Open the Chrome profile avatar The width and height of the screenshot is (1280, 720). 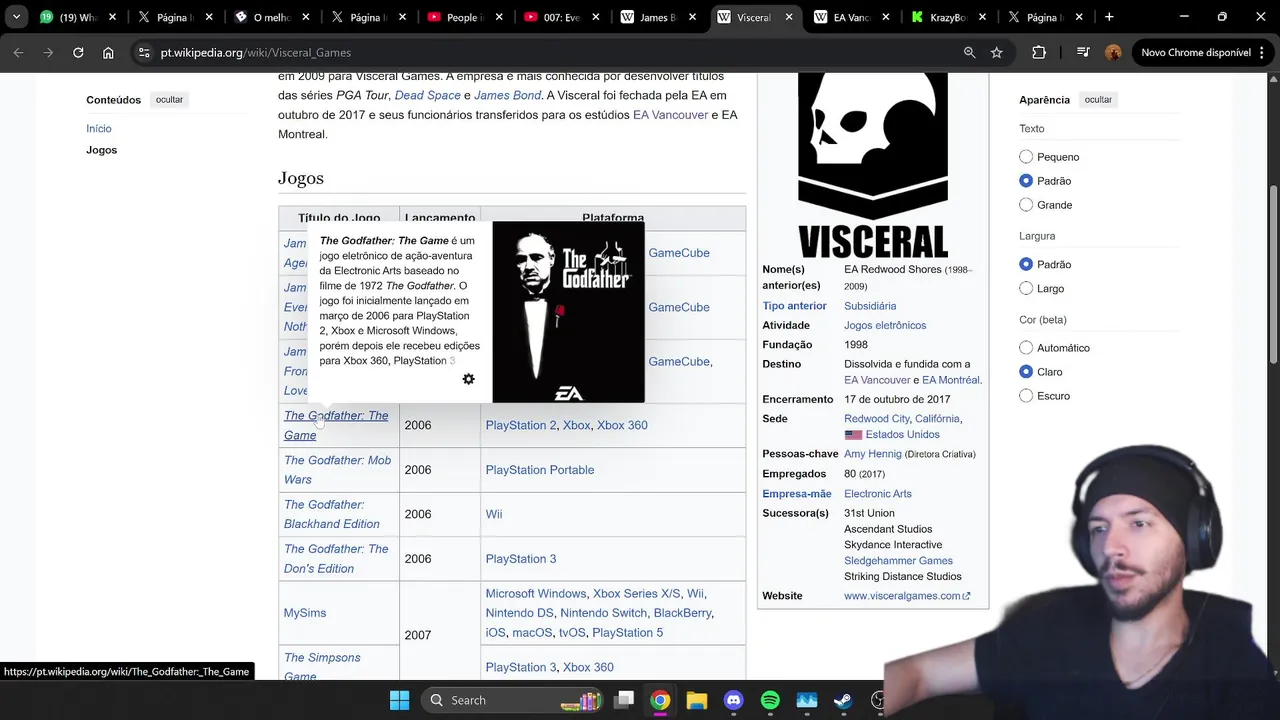1113,52
